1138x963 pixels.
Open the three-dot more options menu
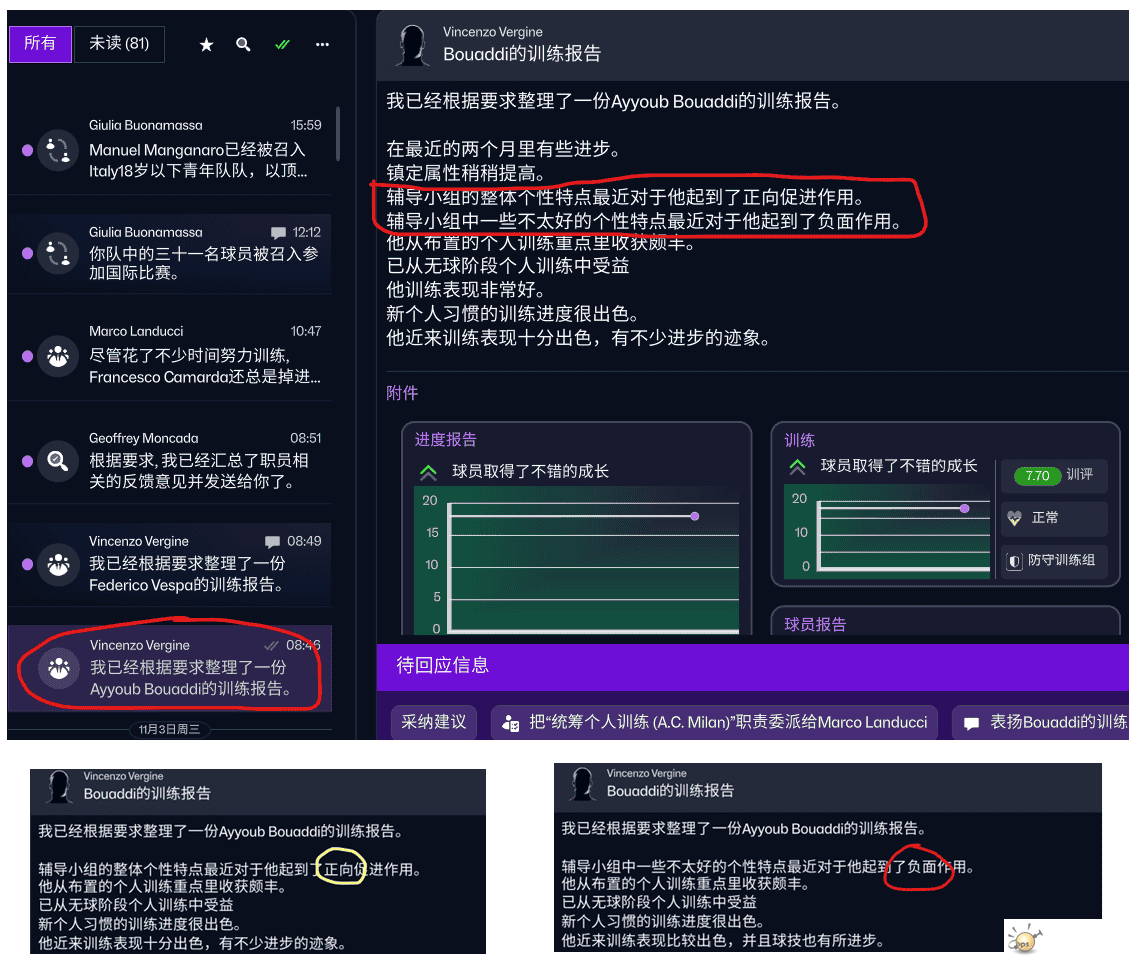[x=322, y=45]
